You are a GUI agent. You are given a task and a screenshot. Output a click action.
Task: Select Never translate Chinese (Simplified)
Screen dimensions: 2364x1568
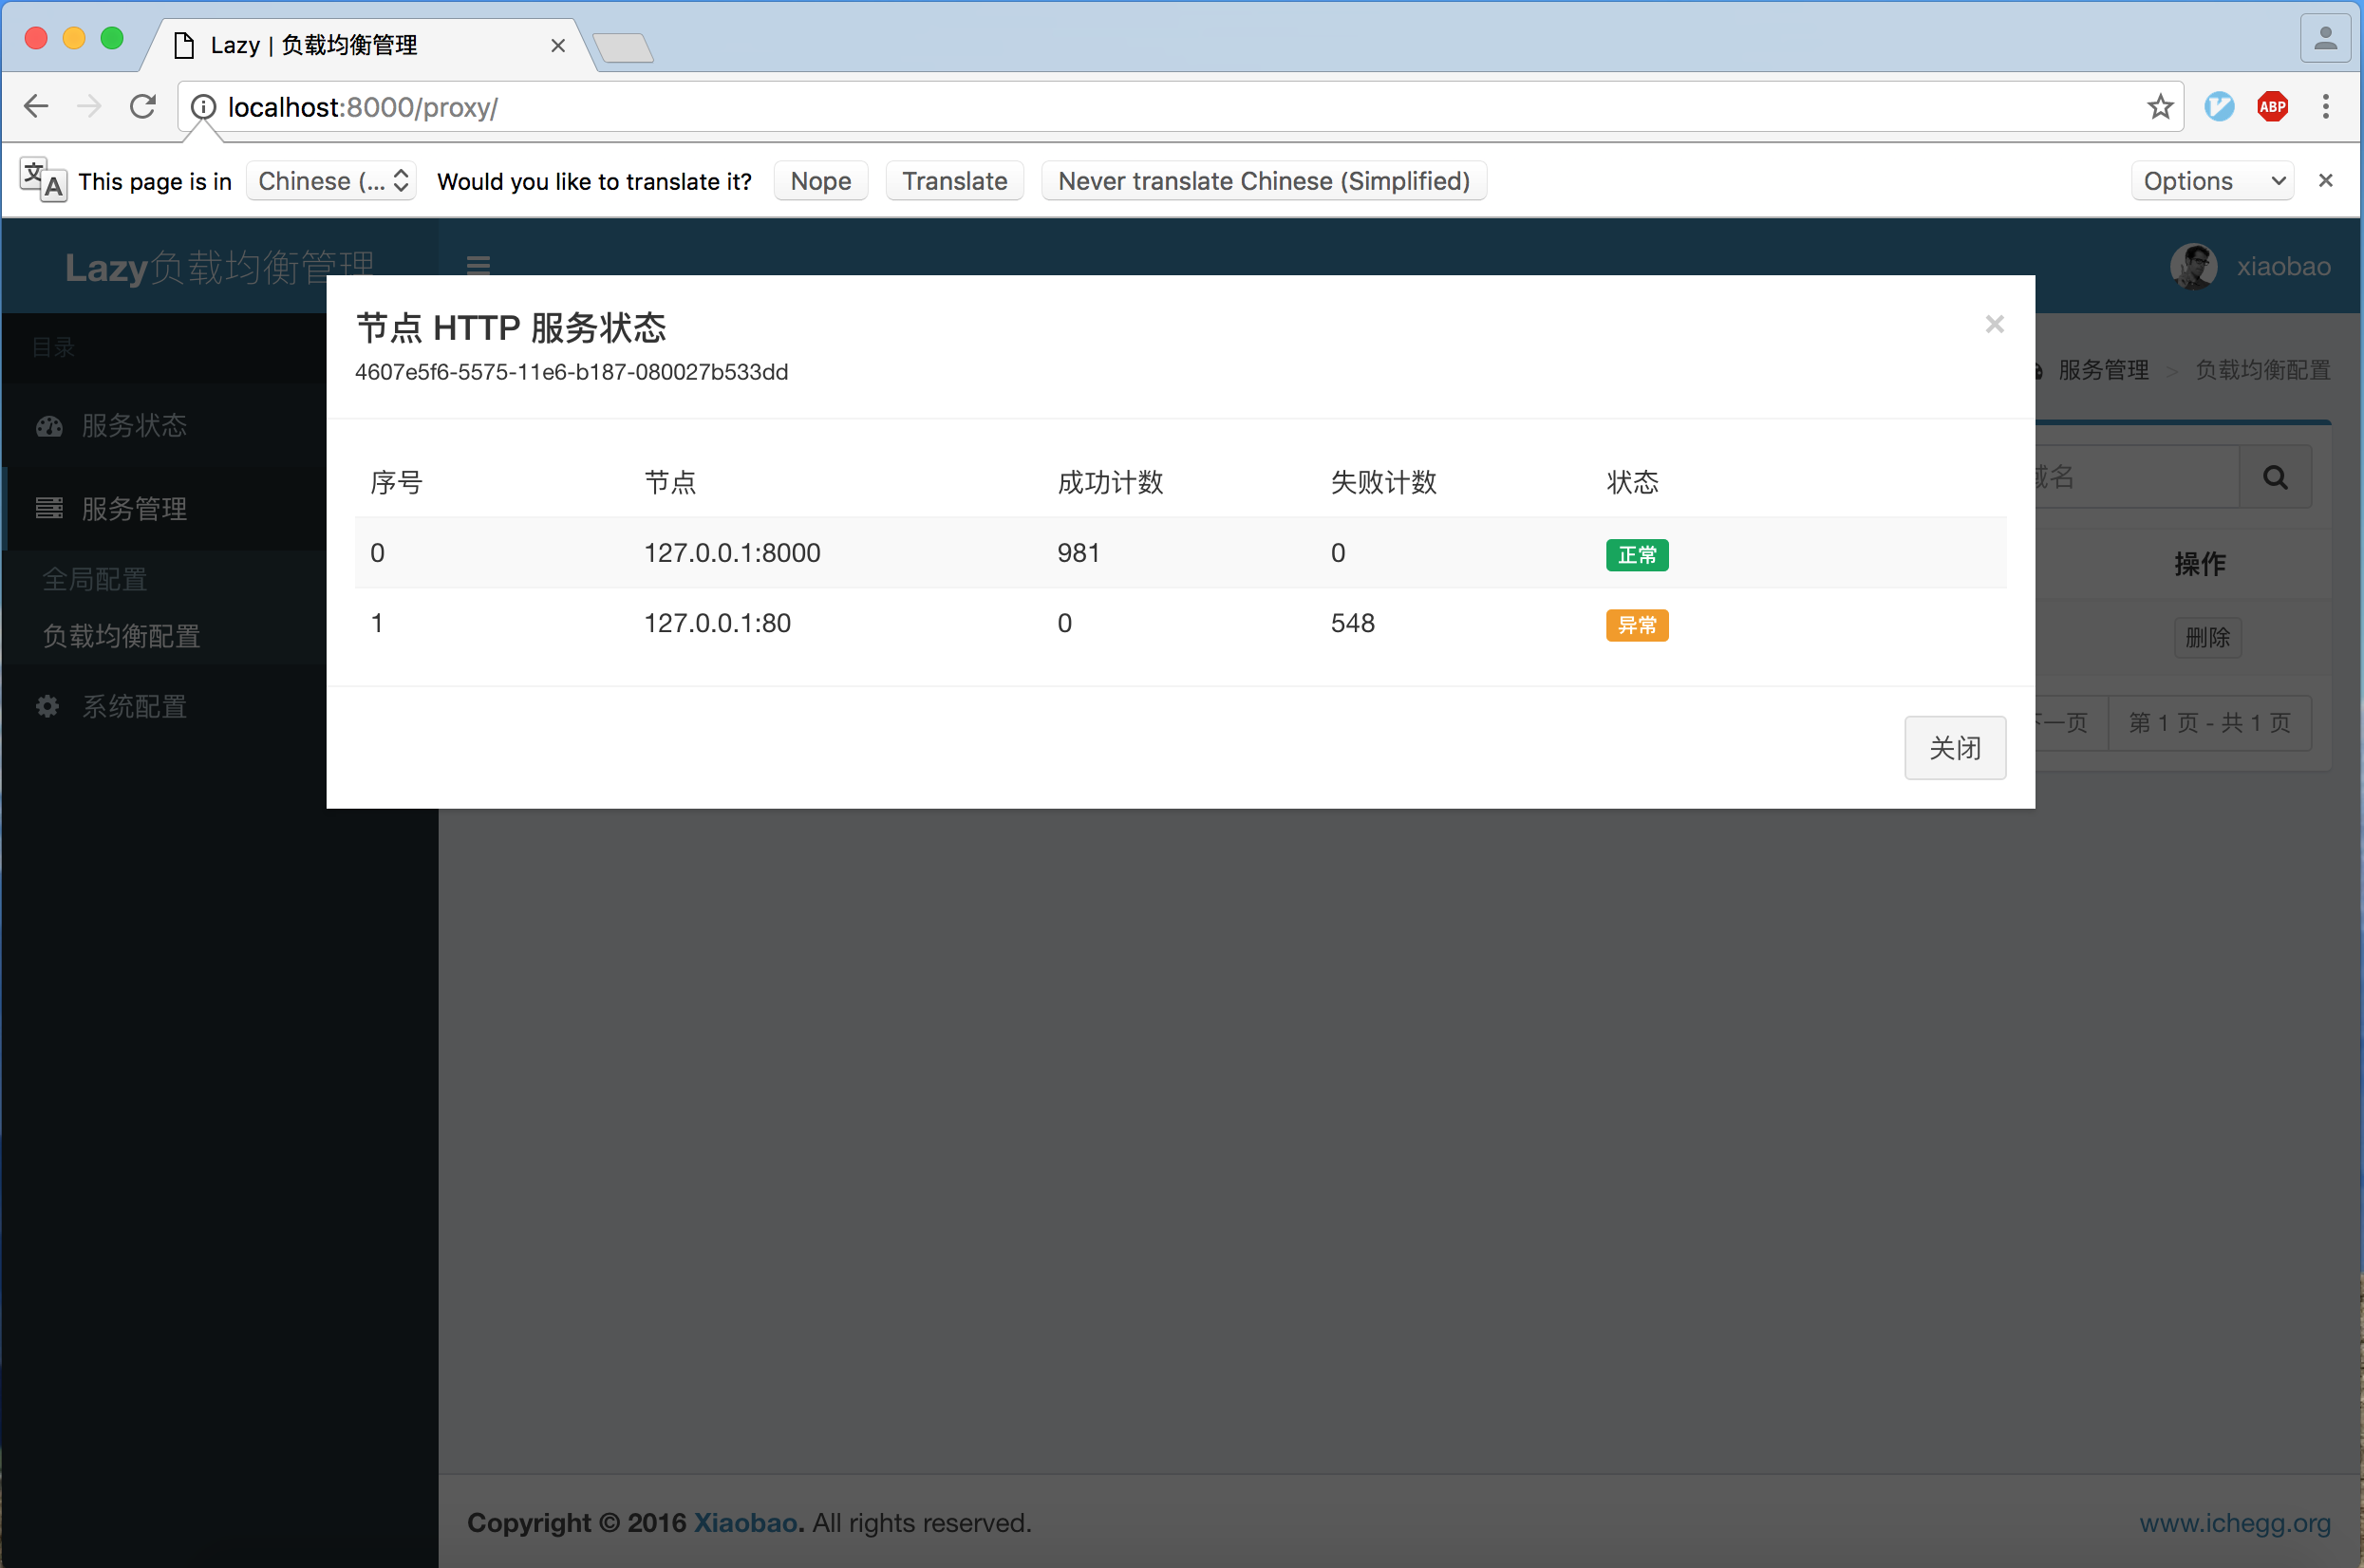point(1263,181)
